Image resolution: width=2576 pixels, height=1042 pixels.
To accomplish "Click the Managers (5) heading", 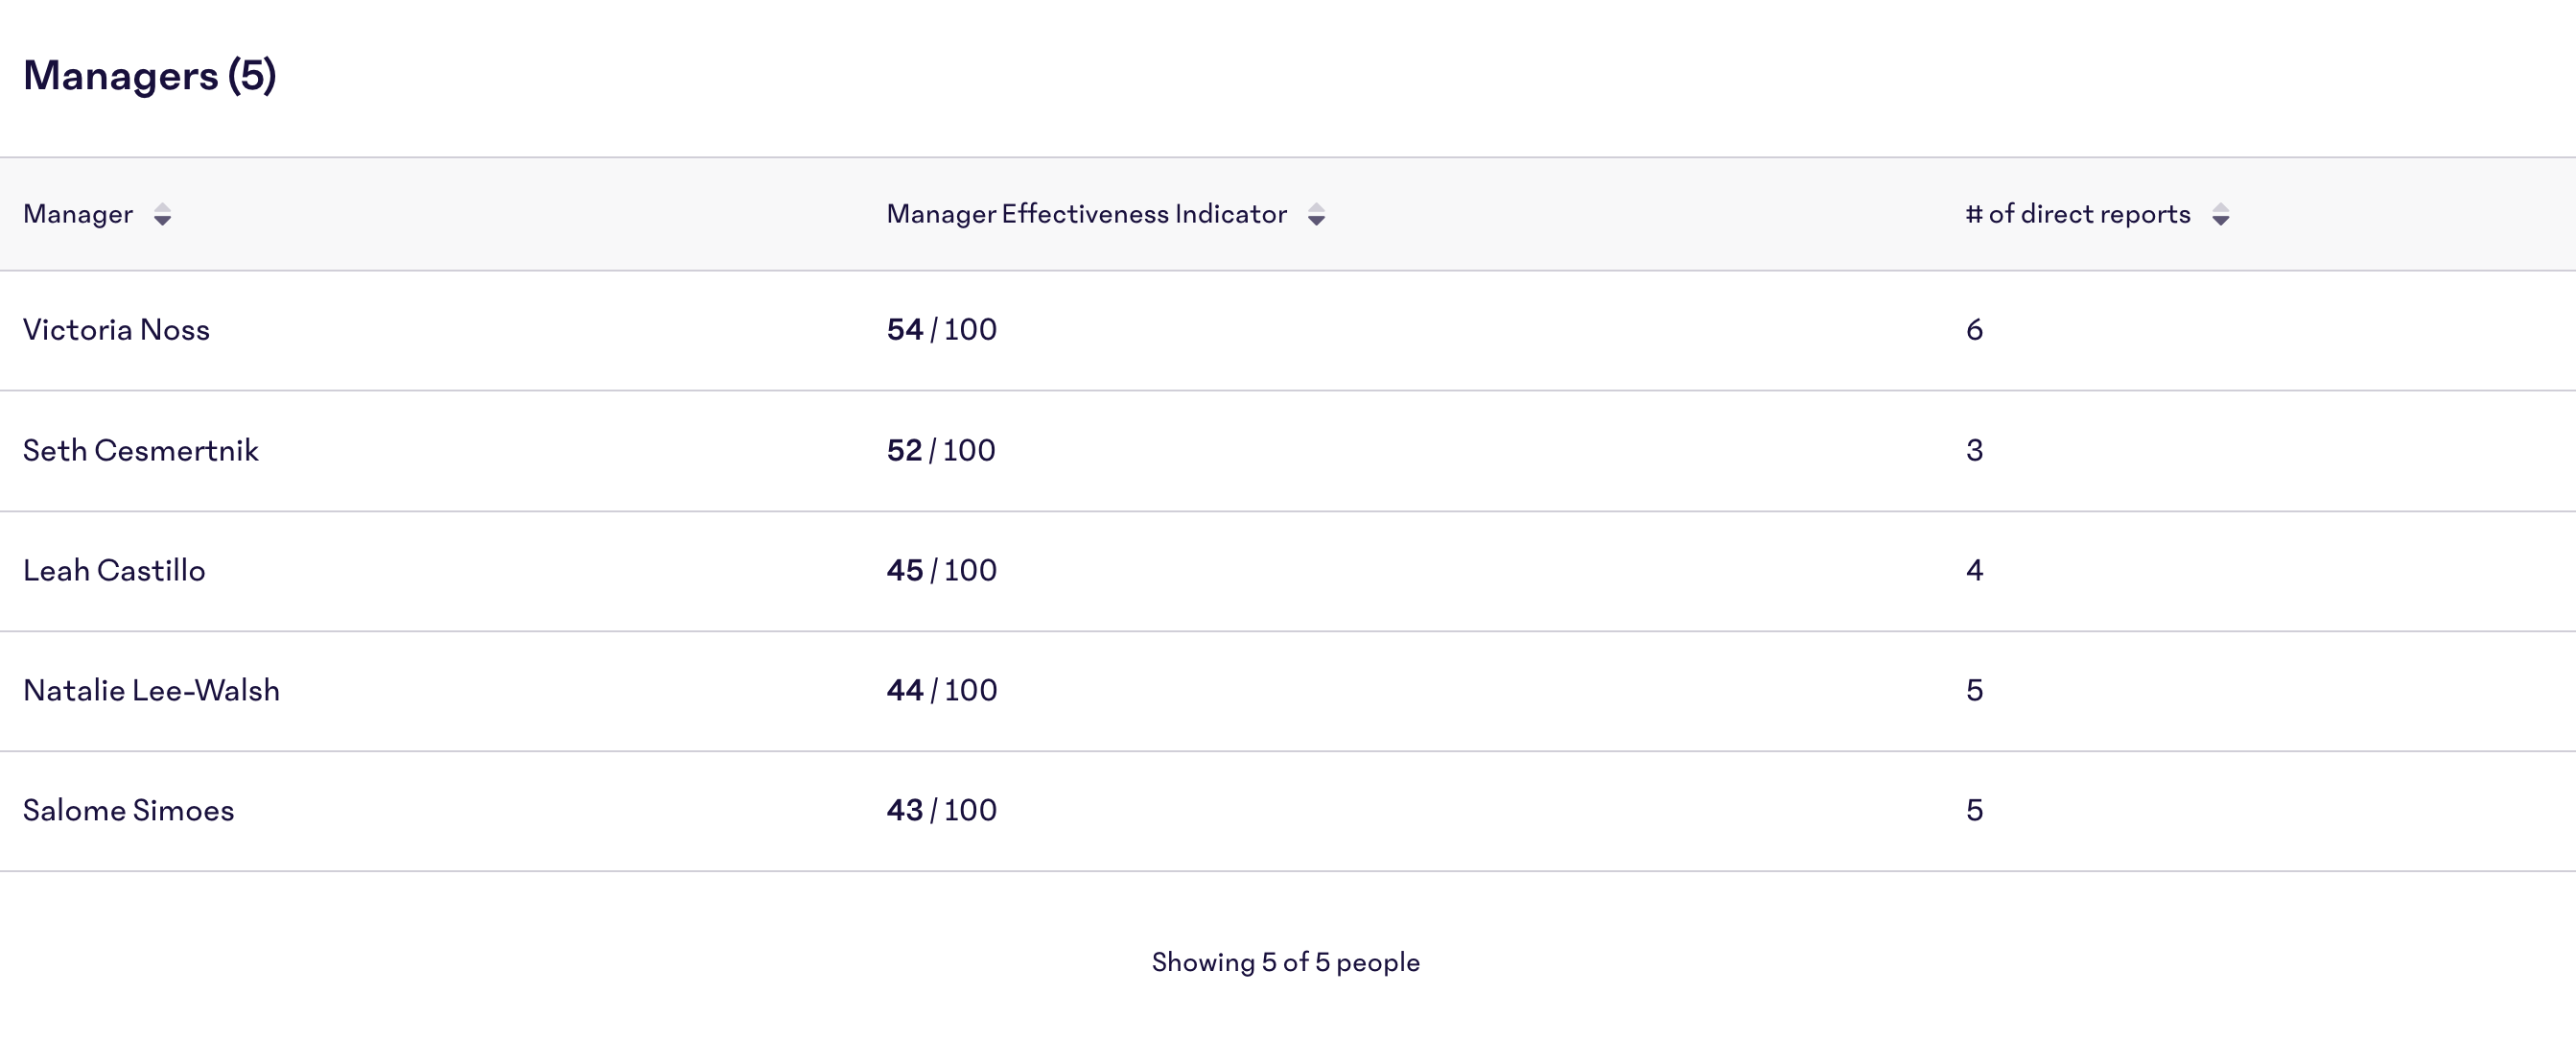I will [x=151, y=73].
